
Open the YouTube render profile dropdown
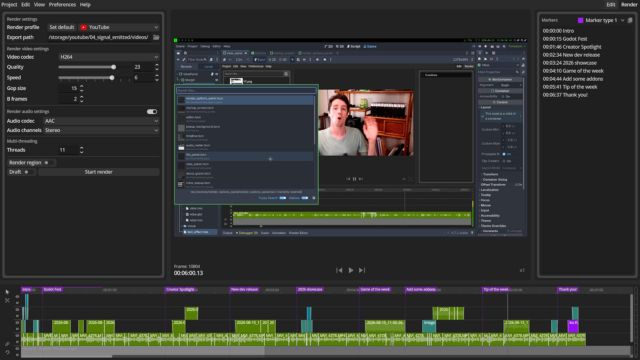(119, 27)
